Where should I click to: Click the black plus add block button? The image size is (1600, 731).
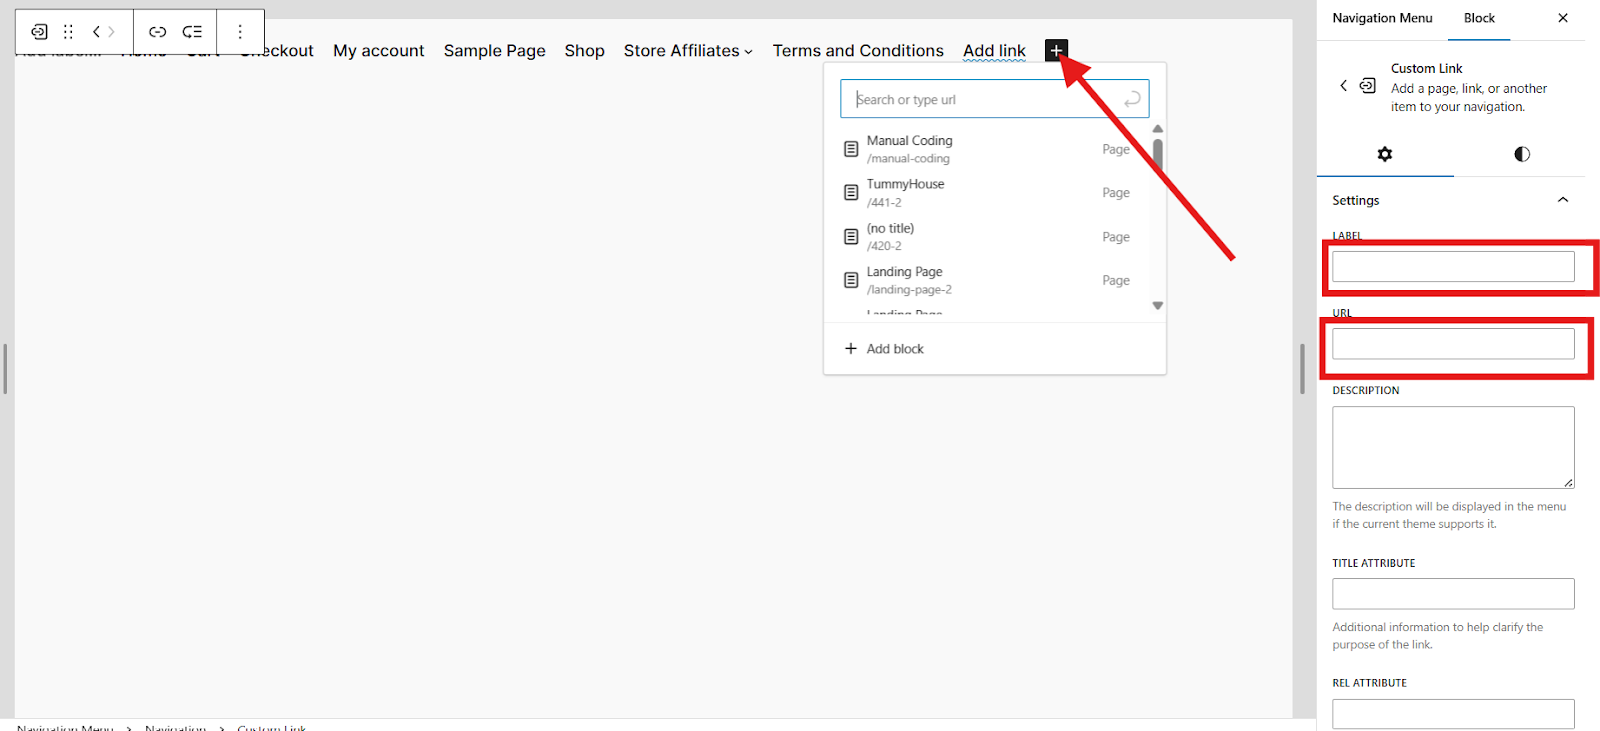point(1056,50)
